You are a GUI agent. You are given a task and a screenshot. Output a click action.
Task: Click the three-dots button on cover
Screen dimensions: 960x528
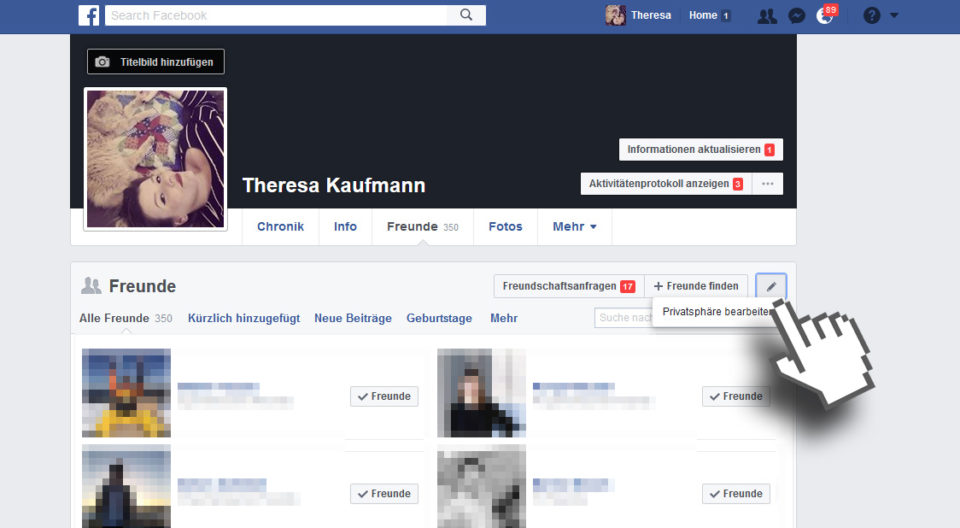(767, 184)
